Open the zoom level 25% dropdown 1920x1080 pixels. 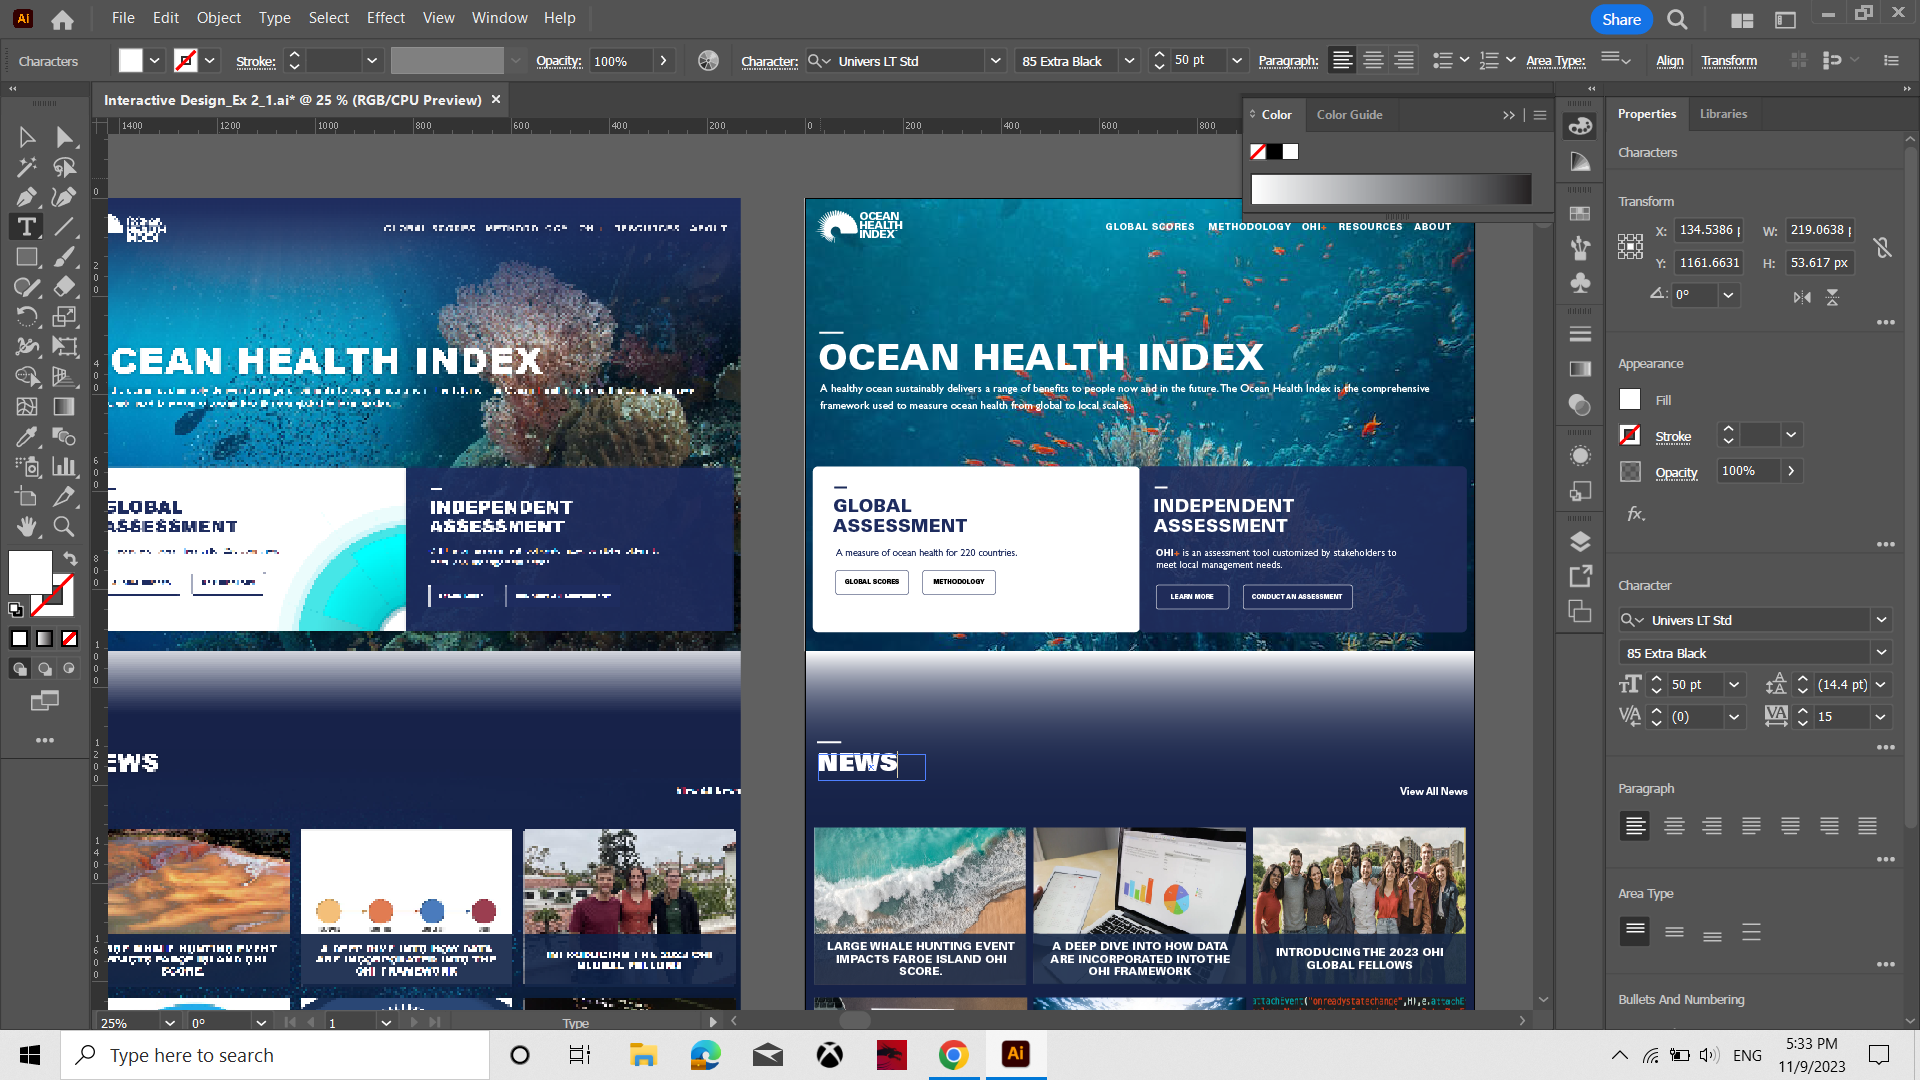point(169,1023)
